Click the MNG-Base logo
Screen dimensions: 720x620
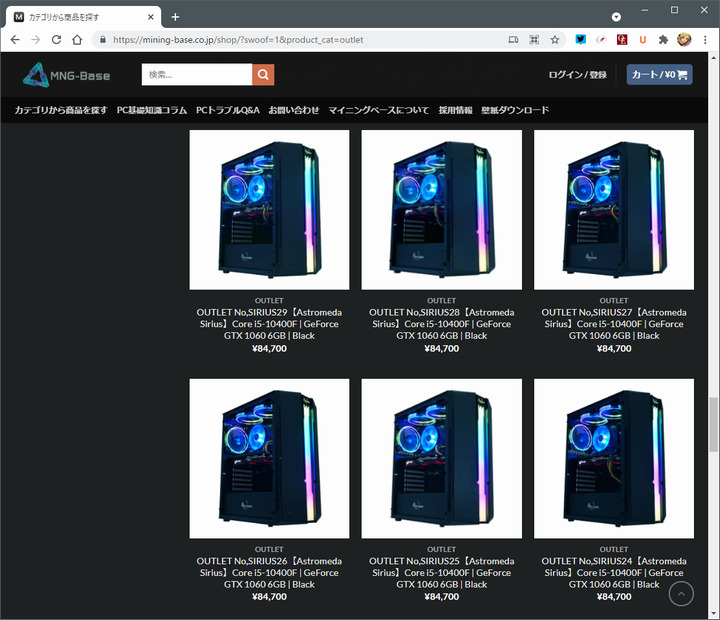[x=67, y=75]
